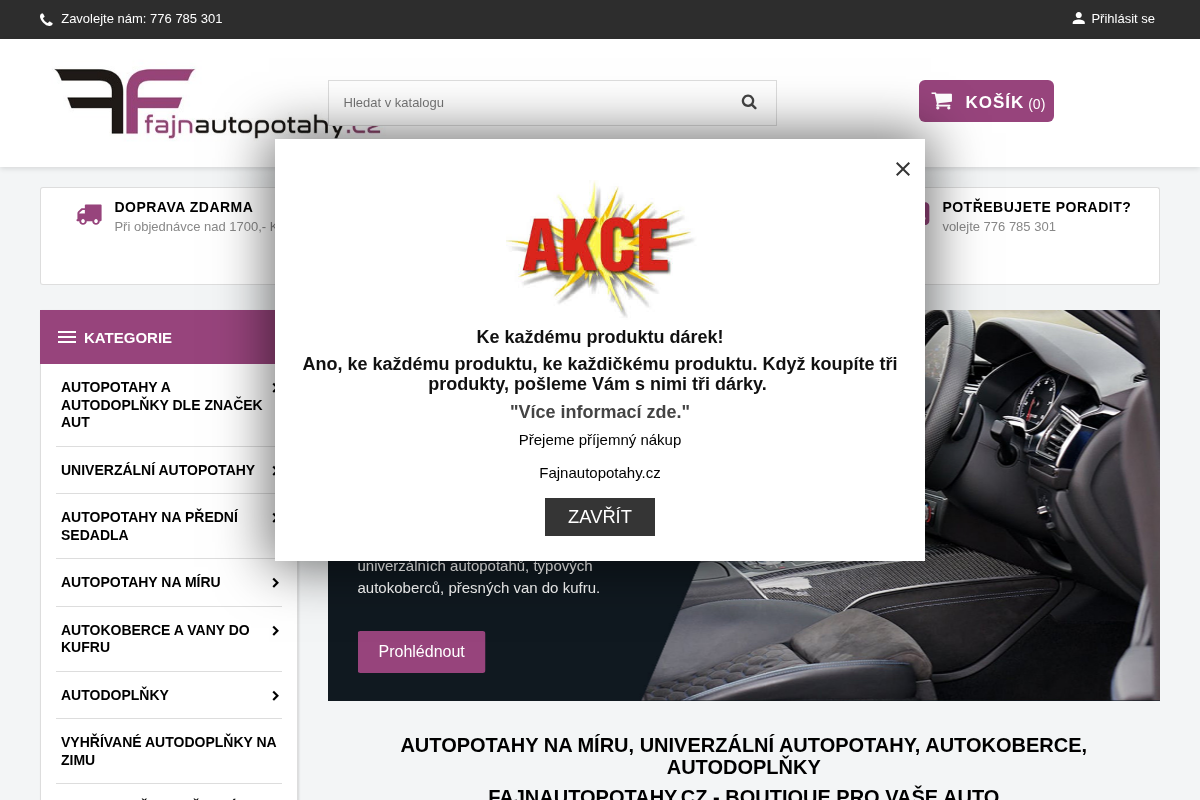Viewport: 1200px width, 800px height.
Task: Open Autopotahy na přední sedadla category
Action: [149, 526]
